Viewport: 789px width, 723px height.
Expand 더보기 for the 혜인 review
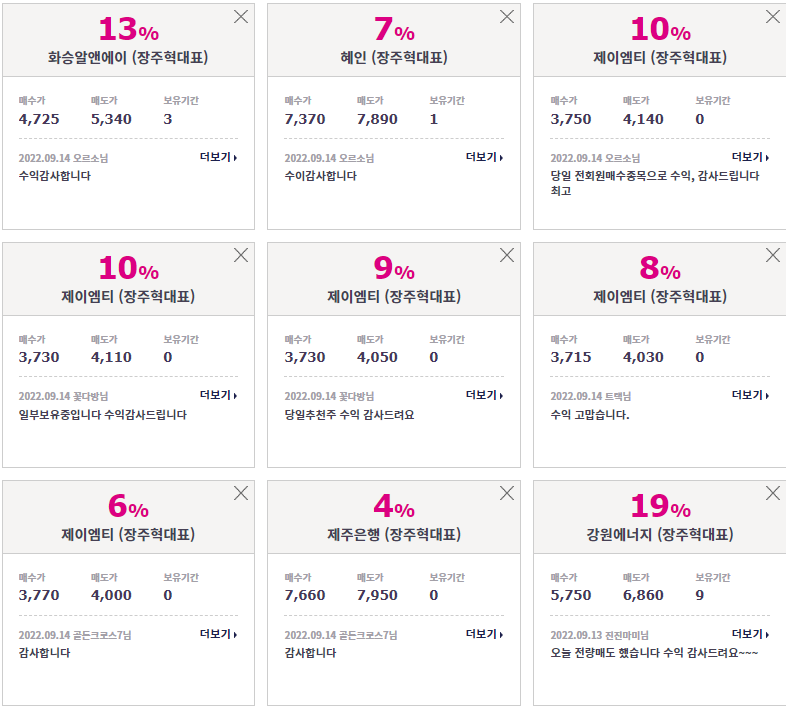click(484, 157)
